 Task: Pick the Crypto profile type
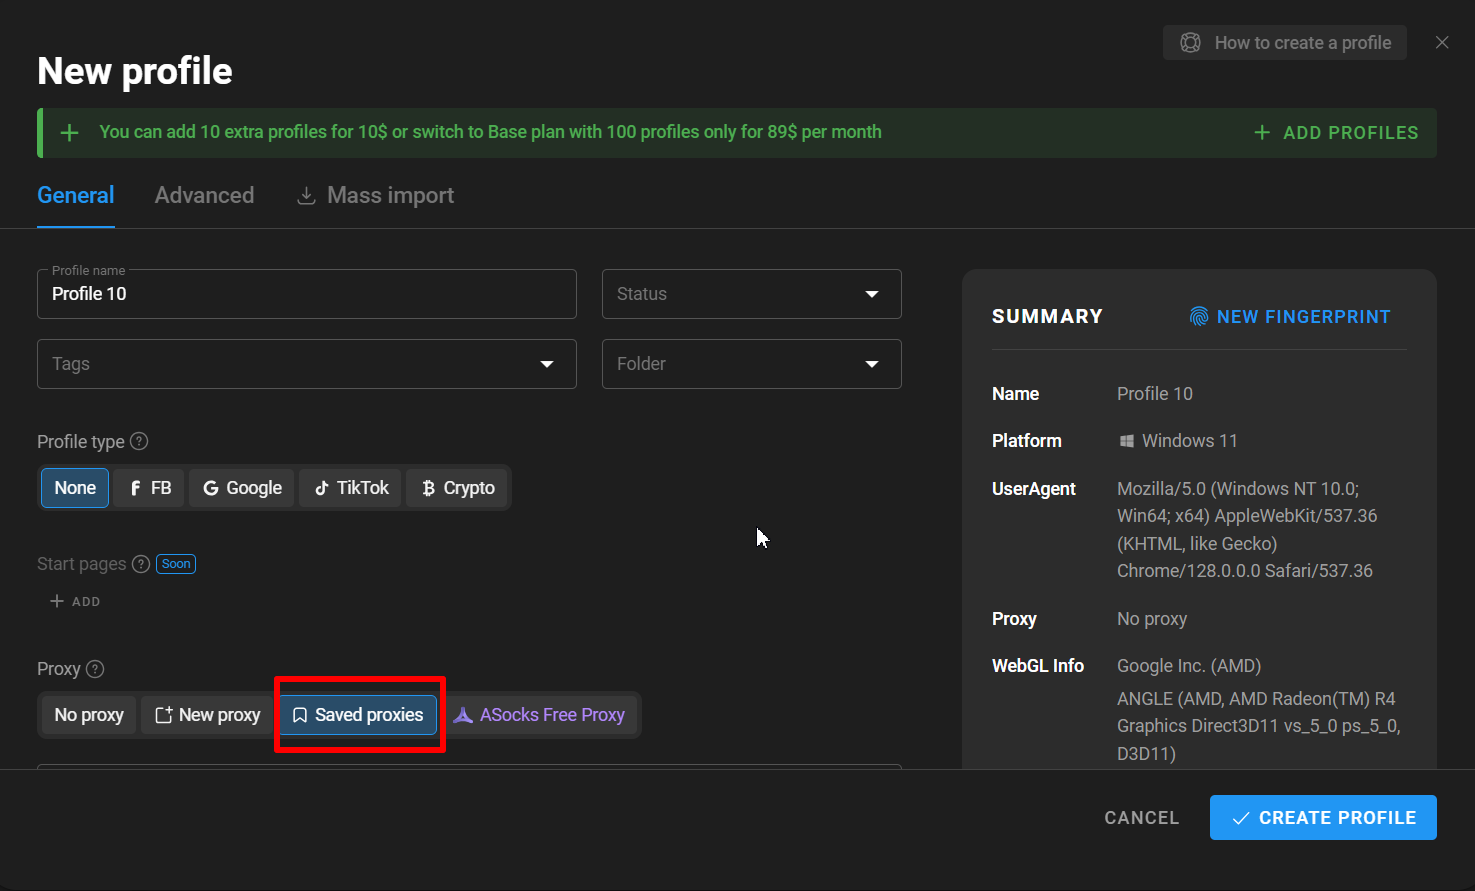click(x=458, y=488)
